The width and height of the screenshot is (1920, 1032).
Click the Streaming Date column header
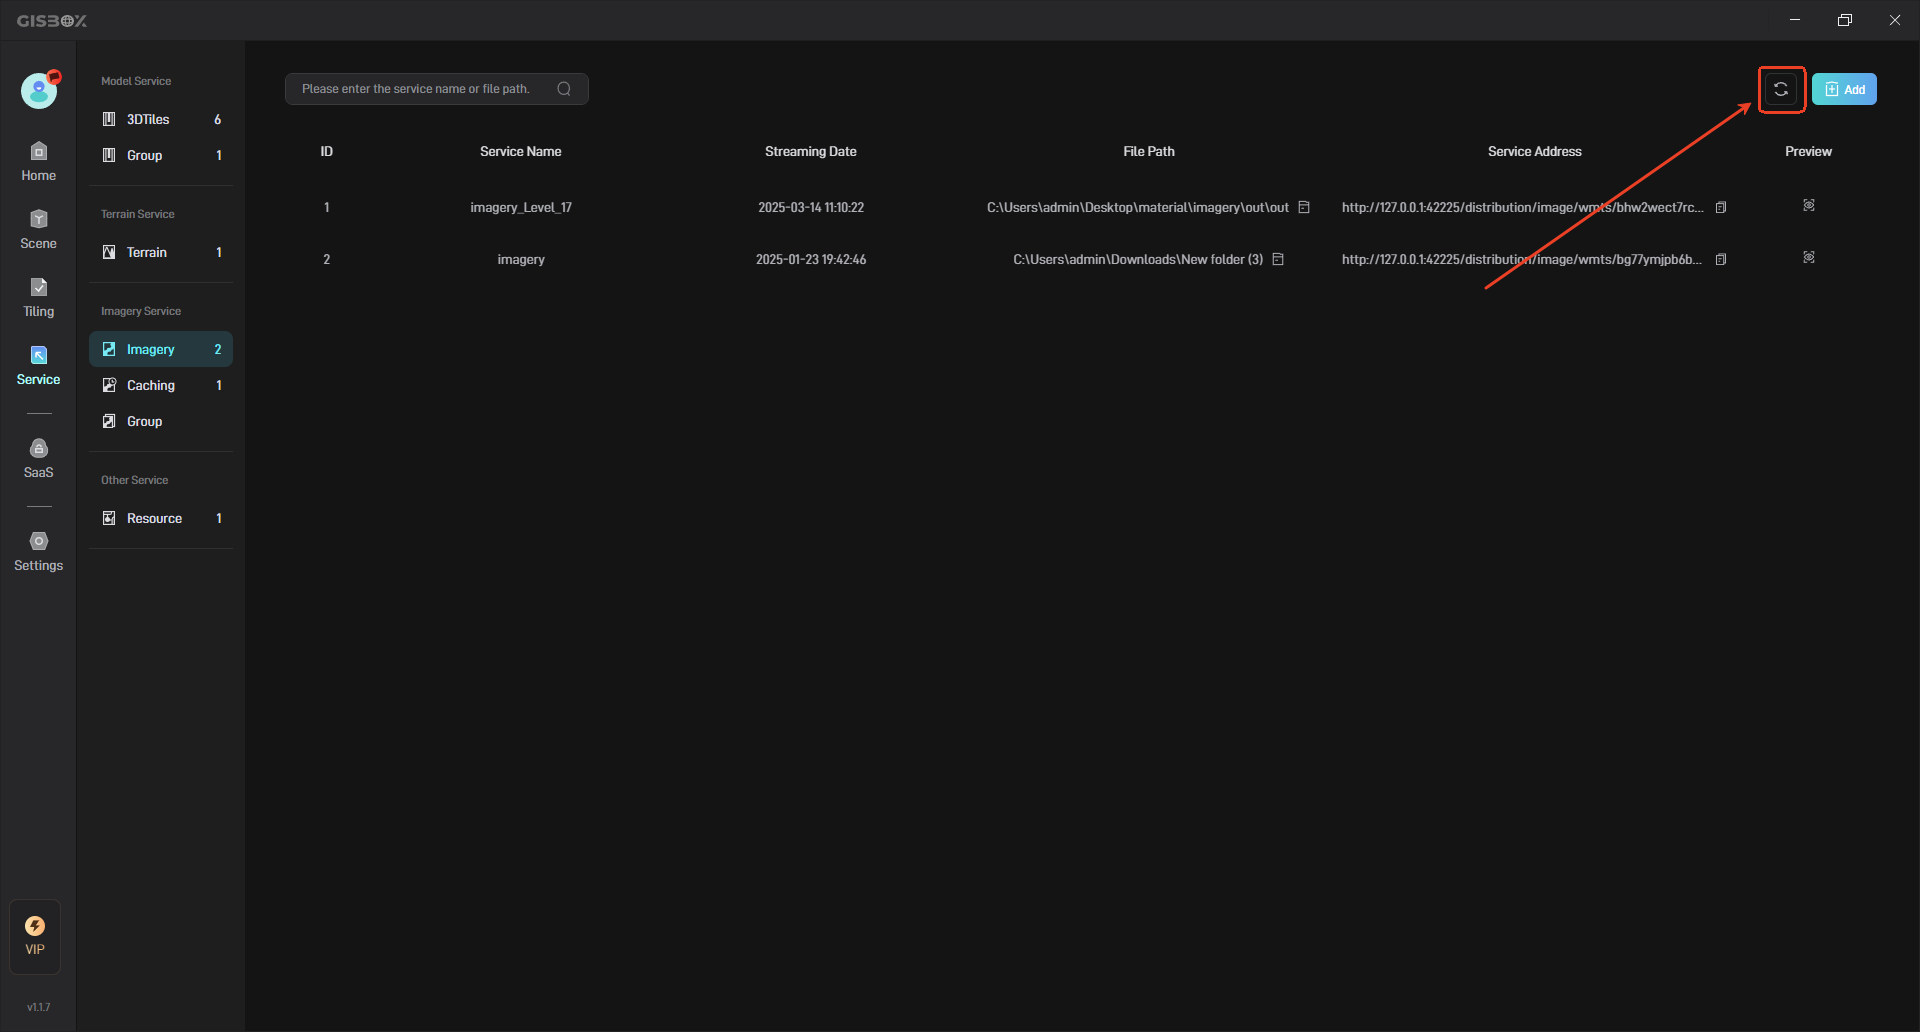tap(811, 151)
